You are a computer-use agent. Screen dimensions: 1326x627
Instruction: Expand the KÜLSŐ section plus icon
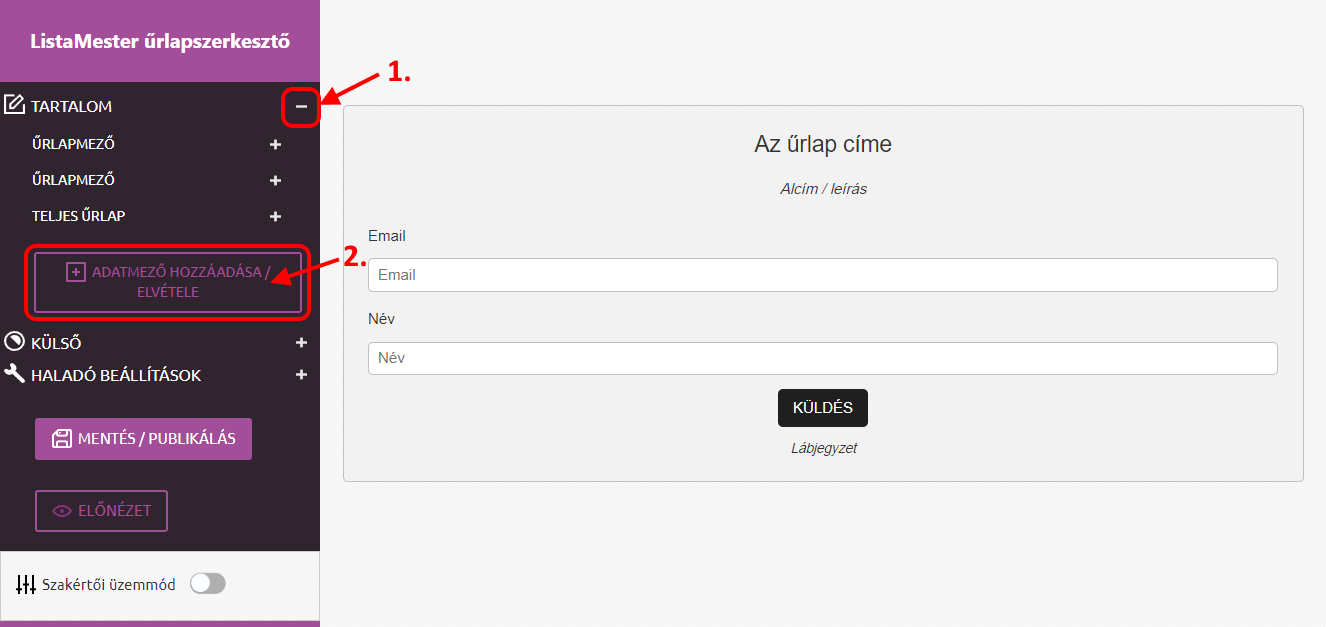[302, 343]
